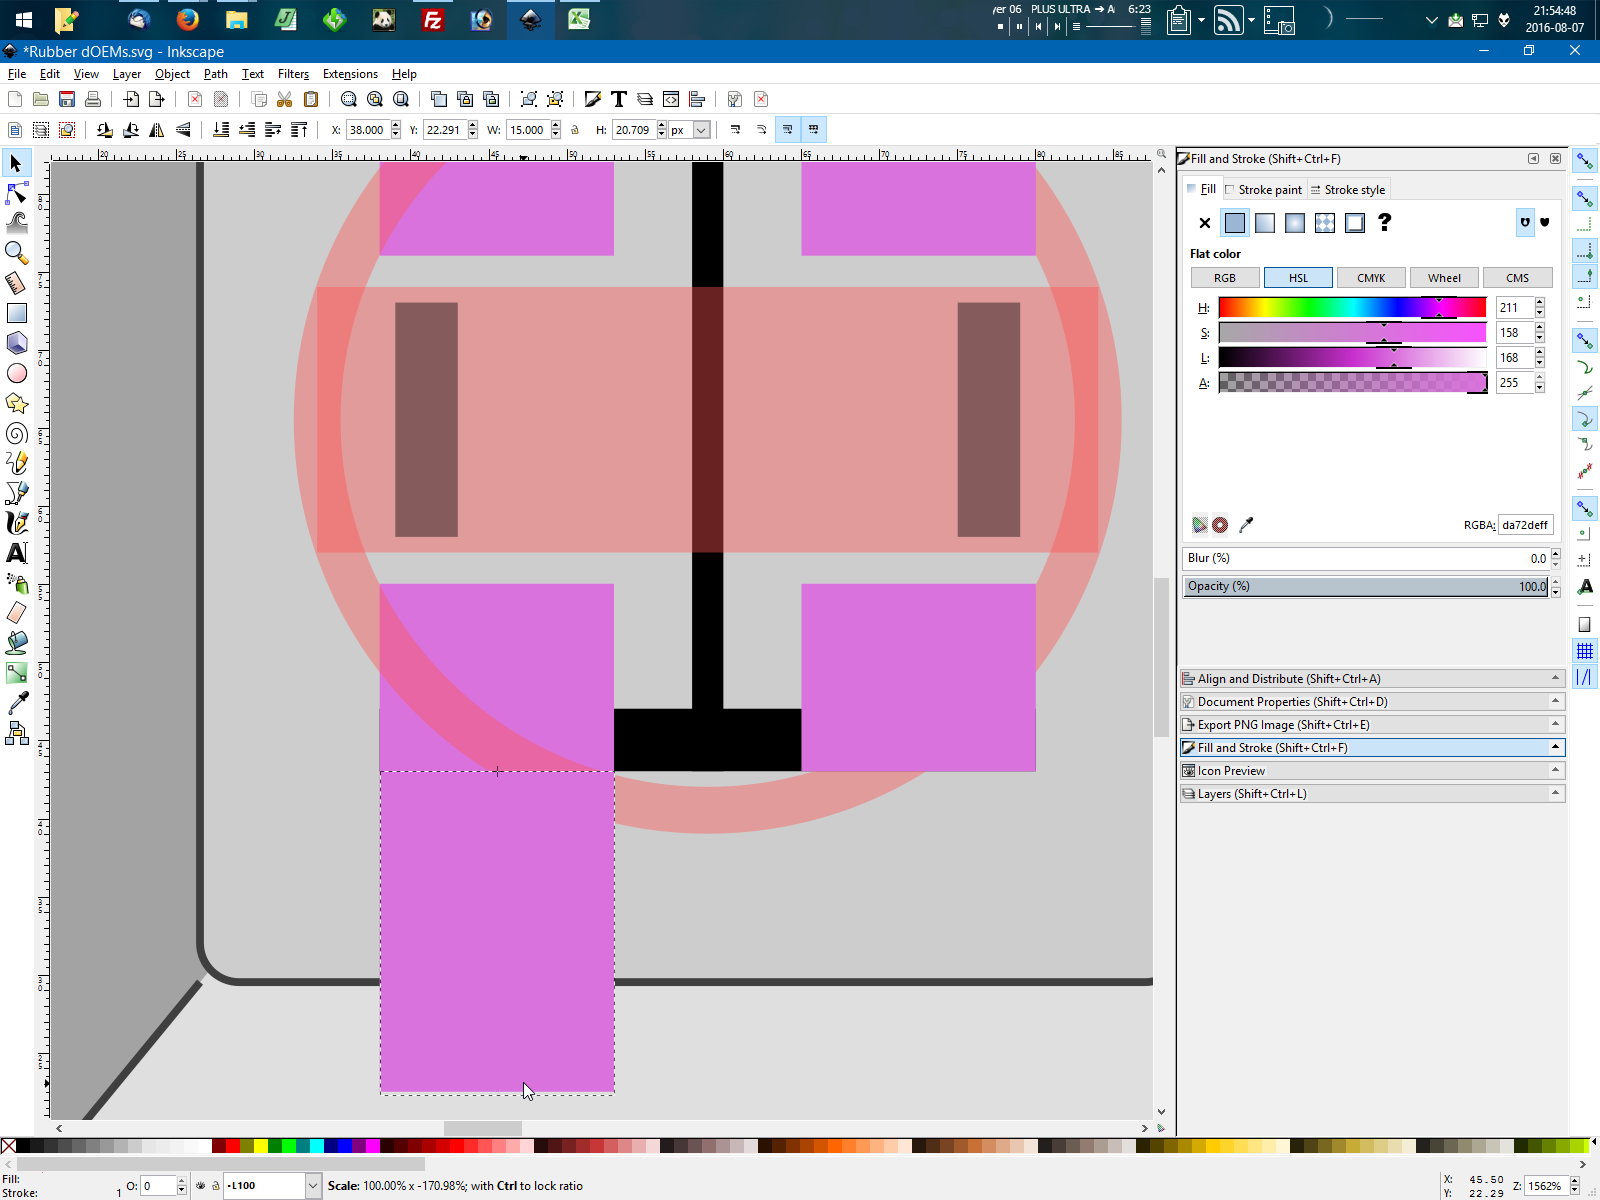Image resolution: width=1600 pixels, height=1200 pixels.
Task: Switch to the Stroke paint tab
Action: click(1265, 189)
